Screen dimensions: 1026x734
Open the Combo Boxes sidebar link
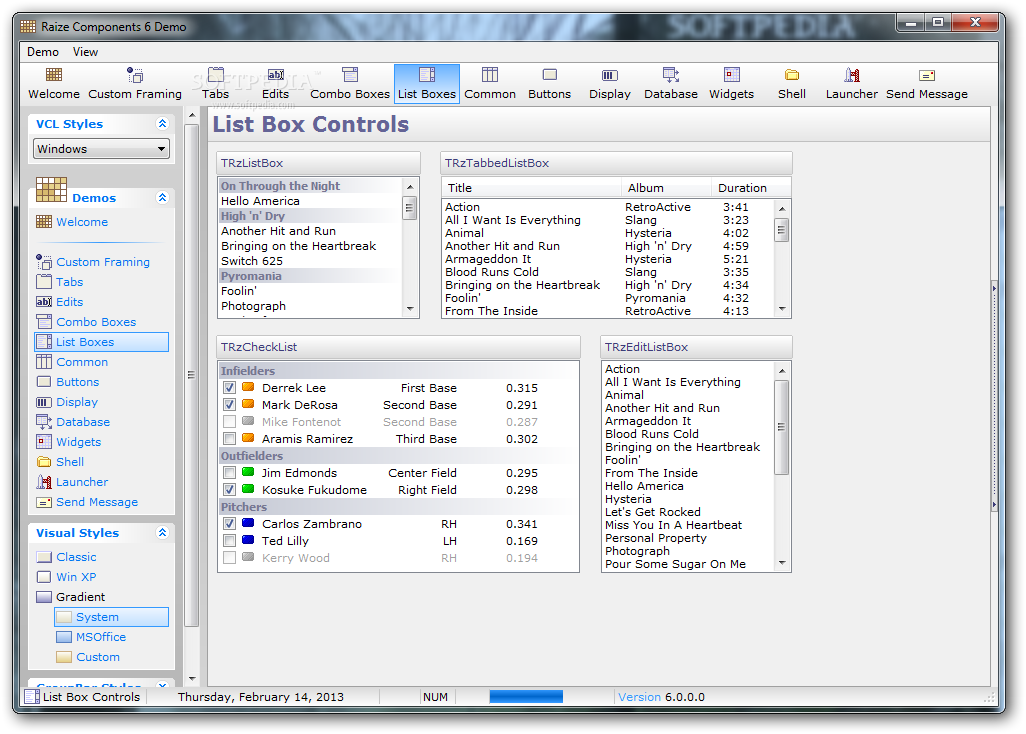96,322
